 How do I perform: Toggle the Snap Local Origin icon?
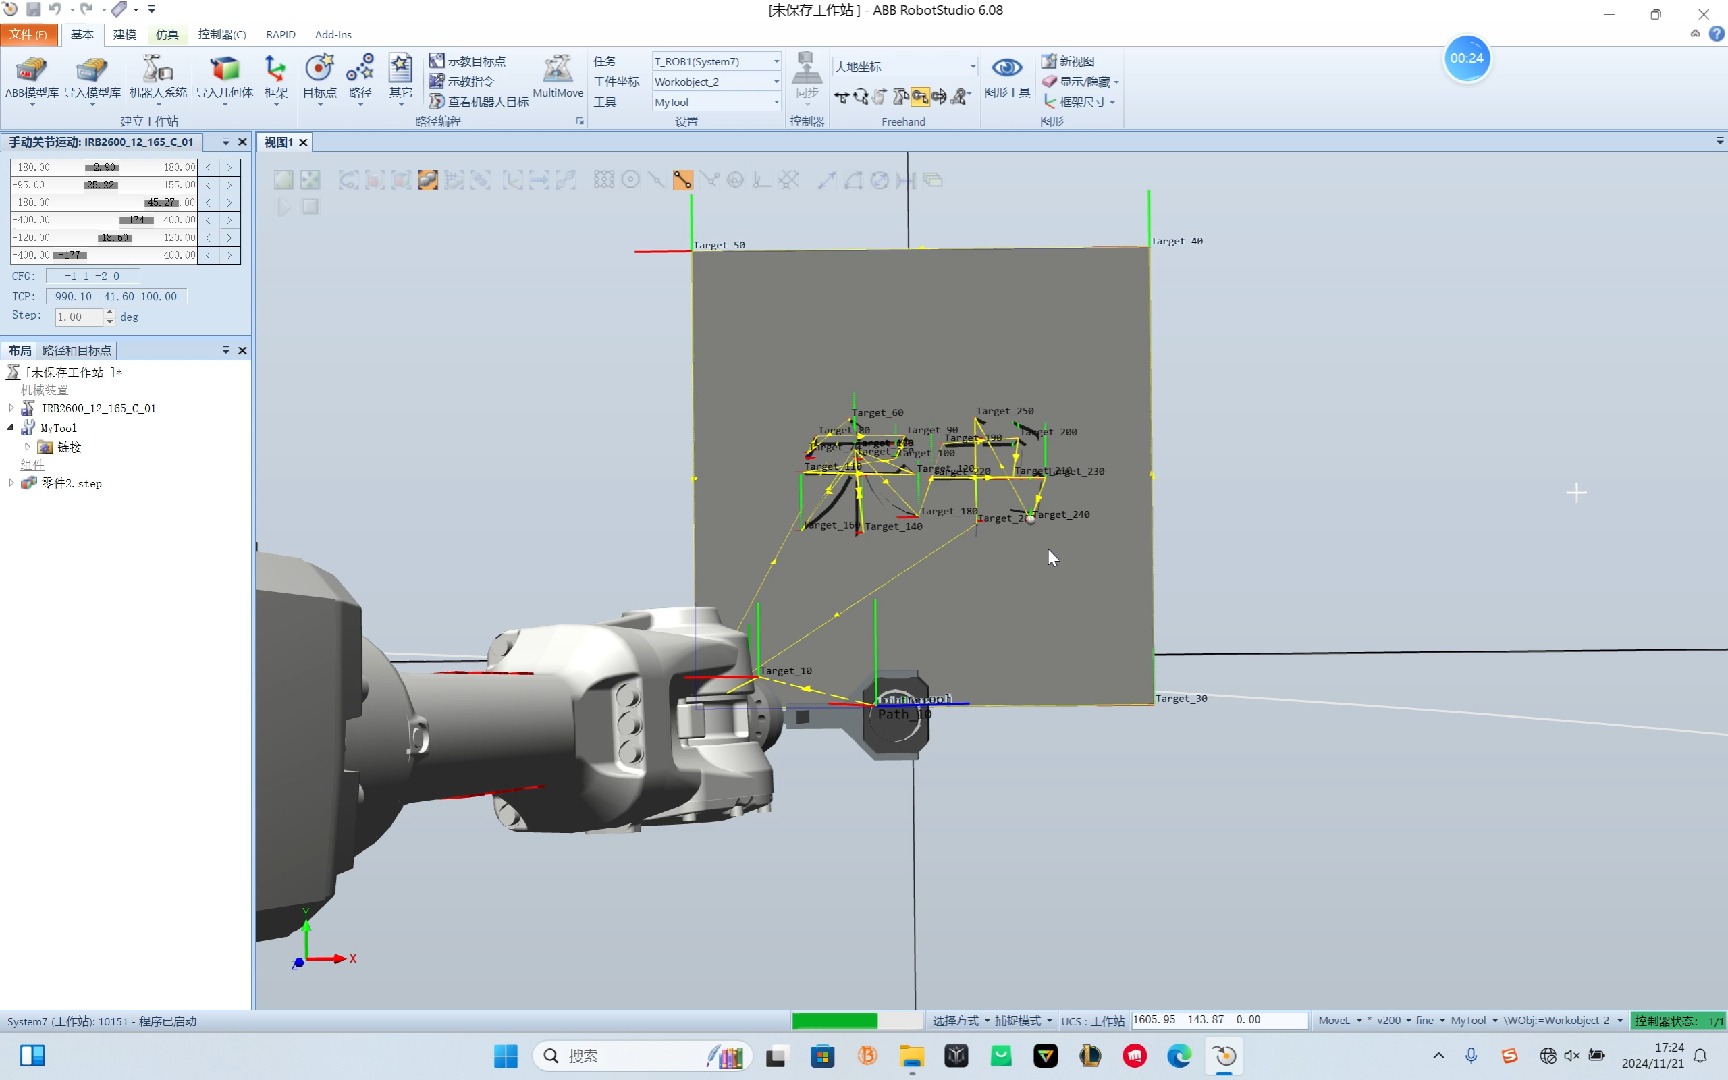pos(762,180)
